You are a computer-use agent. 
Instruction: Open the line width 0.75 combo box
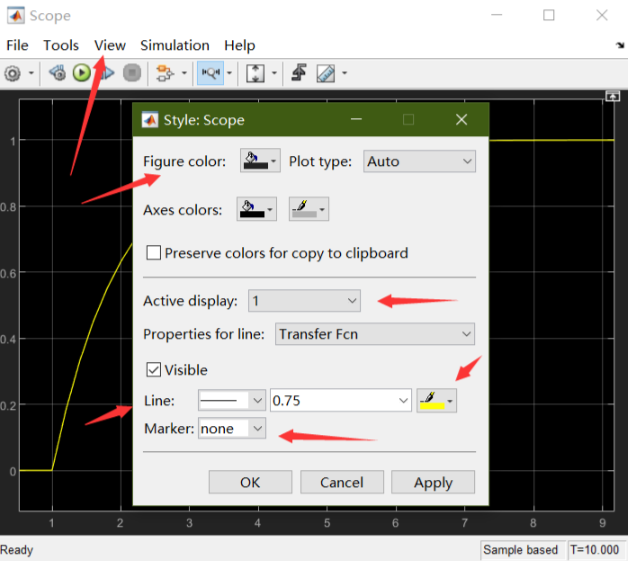(341, 400)
